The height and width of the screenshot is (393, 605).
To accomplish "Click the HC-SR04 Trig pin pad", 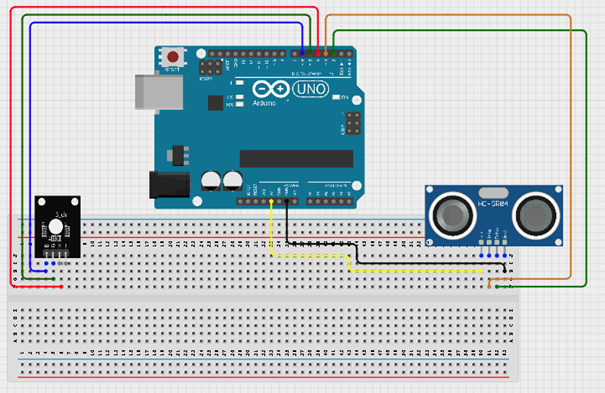I will (x=489, y=242).
